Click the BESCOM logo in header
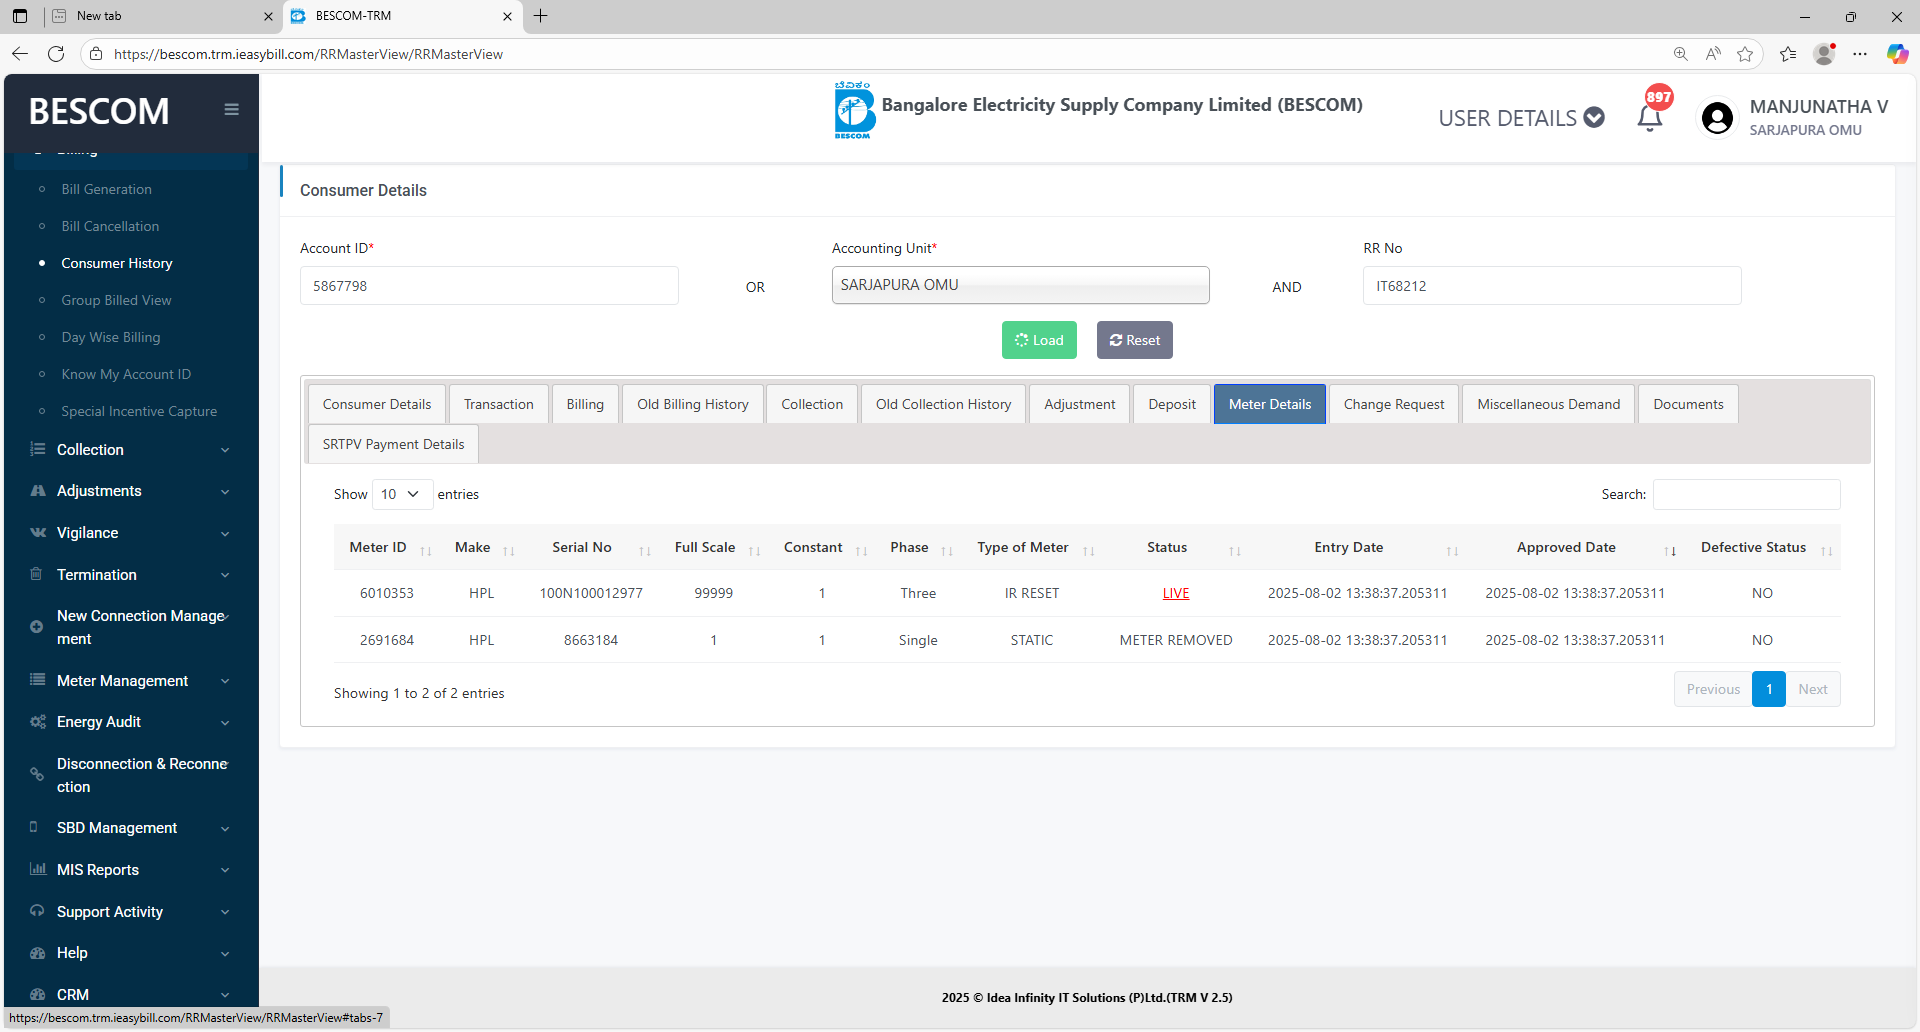1920x1032 pixels. click(854, 111)
